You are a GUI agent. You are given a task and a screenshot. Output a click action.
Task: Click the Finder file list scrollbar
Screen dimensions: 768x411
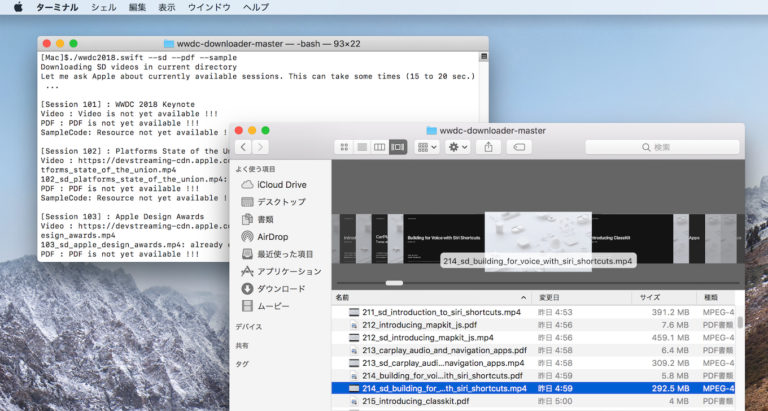tap(740, 322)
